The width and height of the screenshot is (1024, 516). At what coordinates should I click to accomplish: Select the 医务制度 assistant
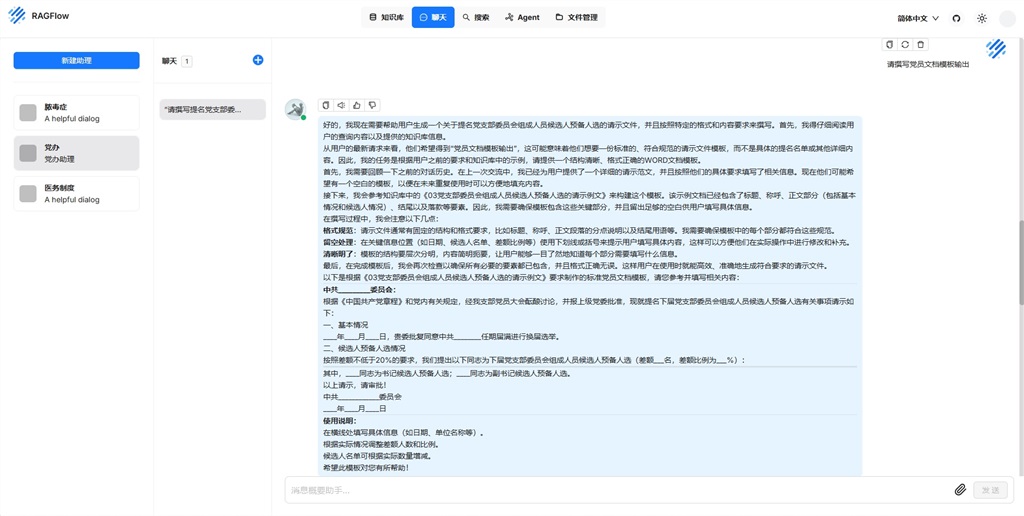pos(76,194)
